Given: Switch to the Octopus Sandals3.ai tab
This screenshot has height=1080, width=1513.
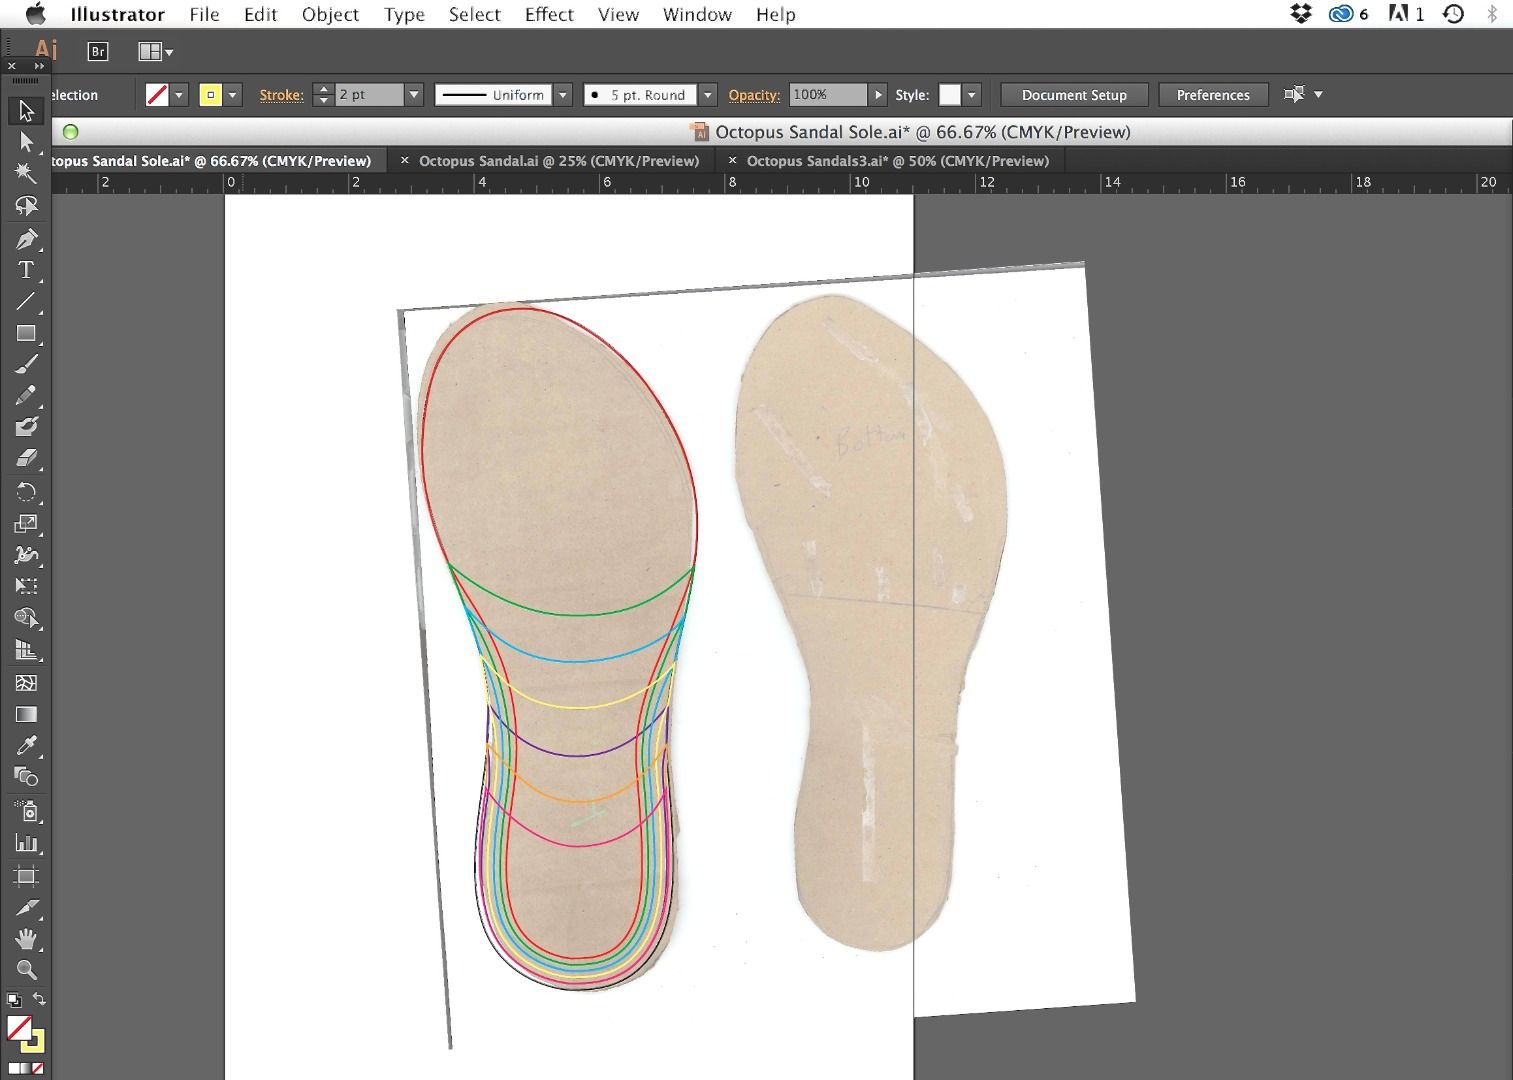Looking at the screenshot, I should [x=898, y=161].
